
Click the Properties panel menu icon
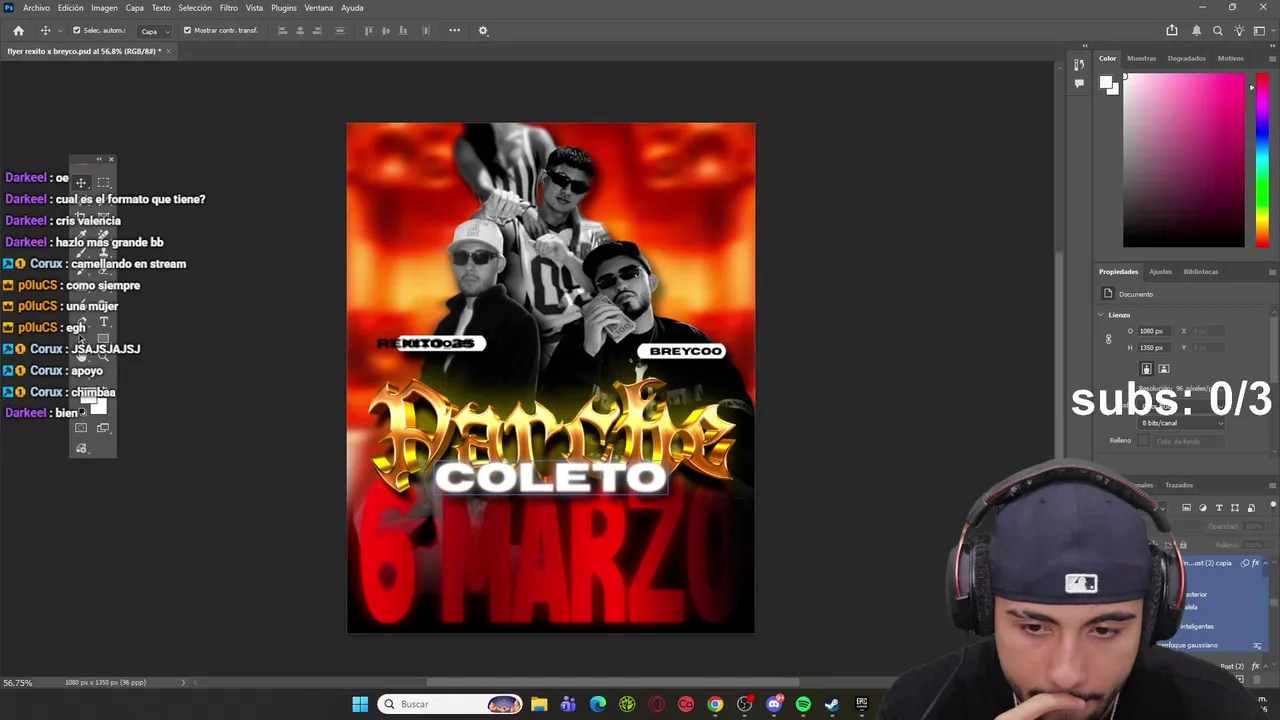pyautogui.click(x=1272, y=272)
